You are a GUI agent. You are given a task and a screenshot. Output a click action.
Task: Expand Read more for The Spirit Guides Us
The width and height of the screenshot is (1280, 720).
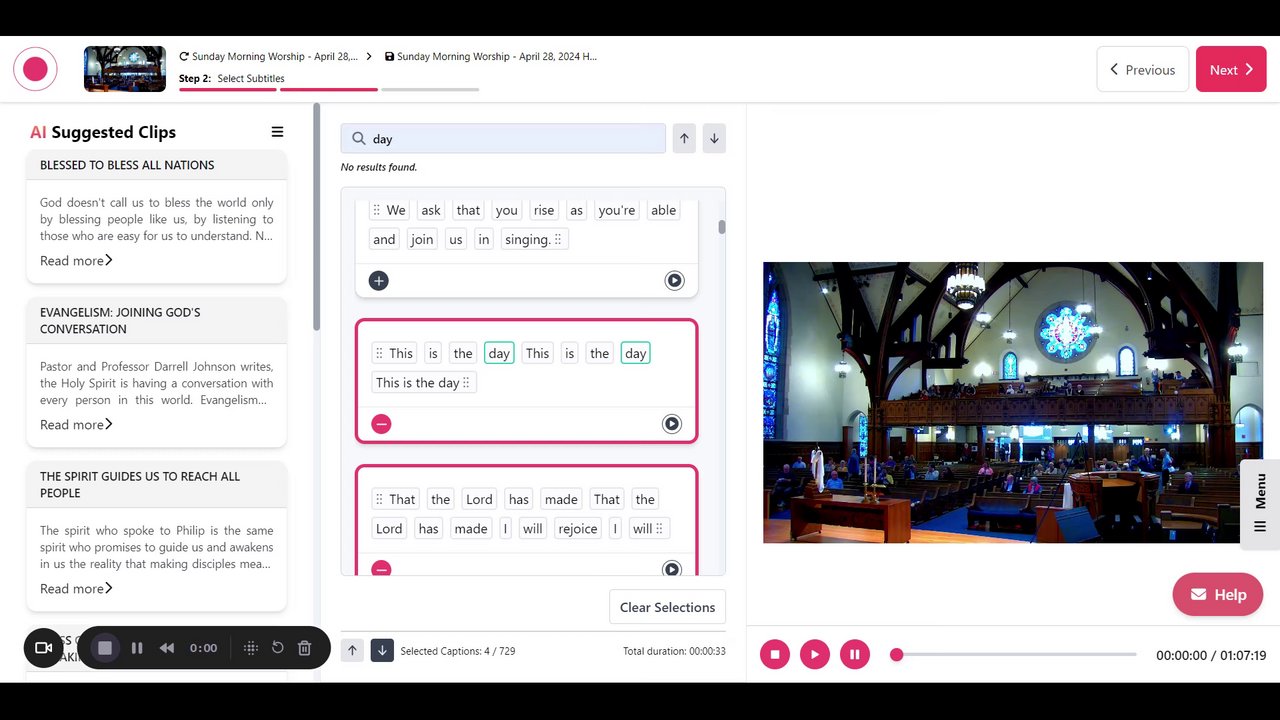click(76, 589)
